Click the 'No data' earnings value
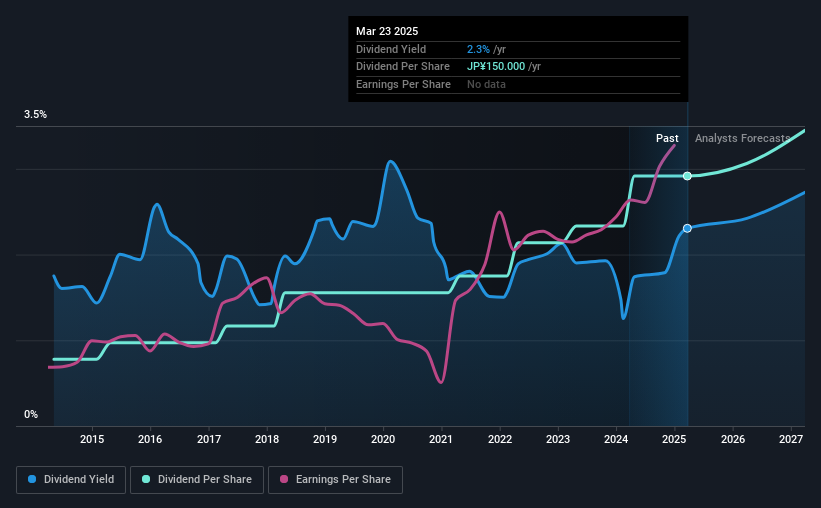The height and width of the screenshot is (508, 821). 486,84
